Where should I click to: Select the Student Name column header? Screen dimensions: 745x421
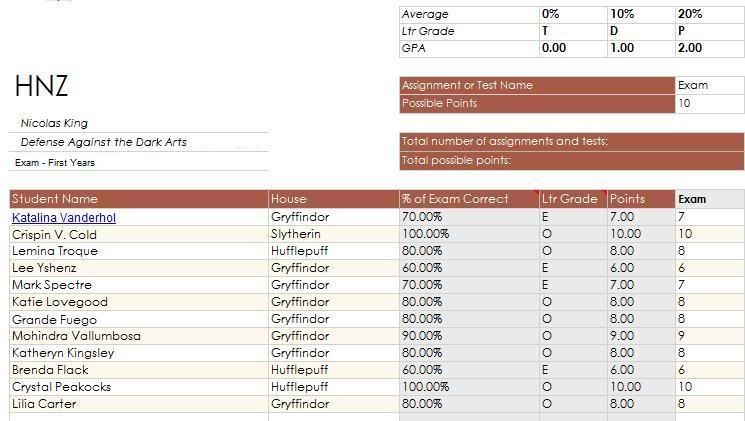point(139,199)
